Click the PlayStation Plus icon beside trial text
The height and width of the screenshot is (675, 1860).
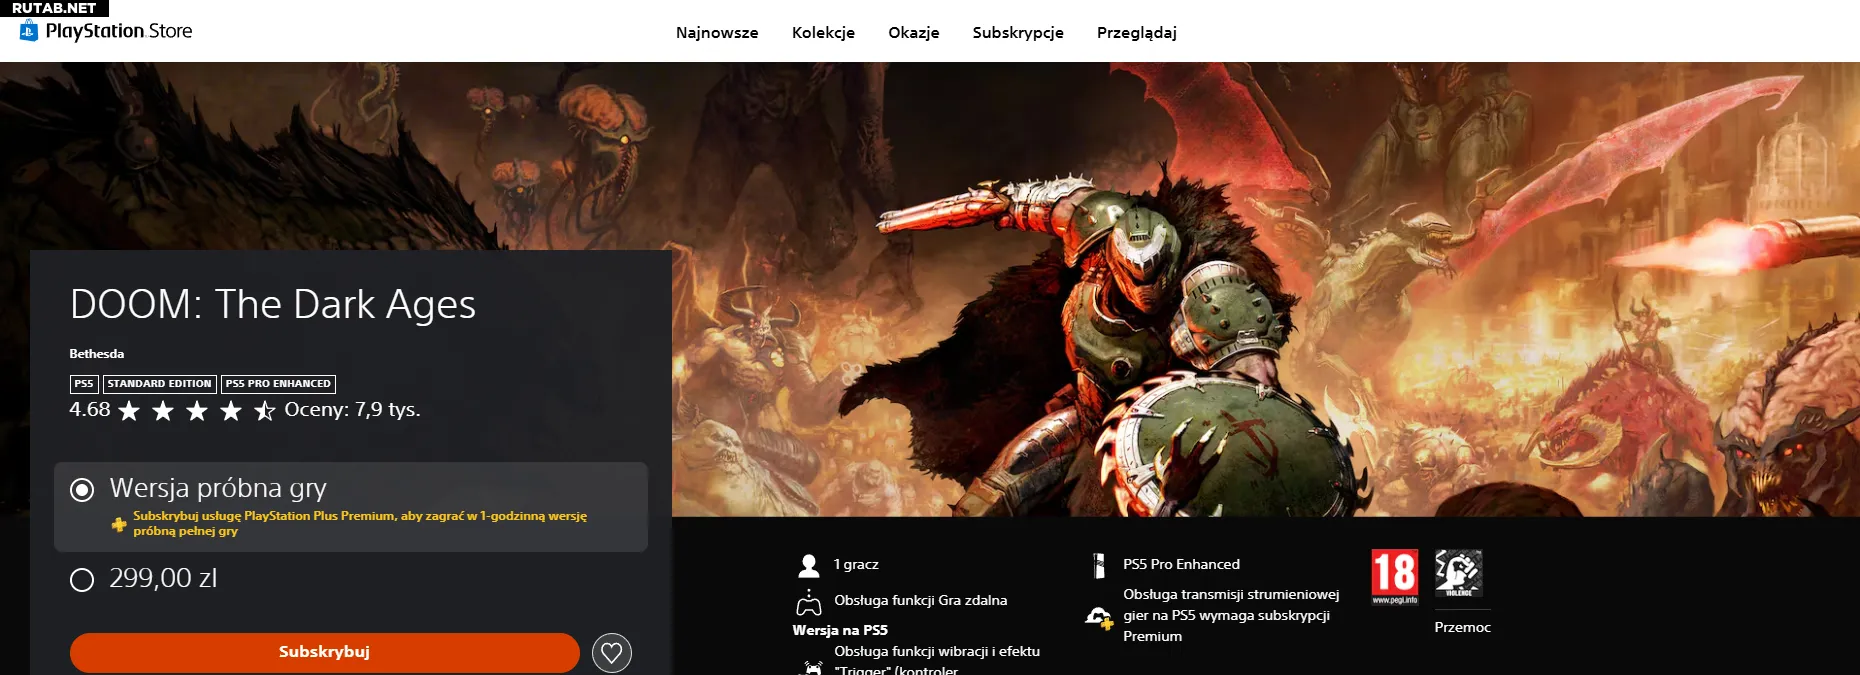[119, 524]
